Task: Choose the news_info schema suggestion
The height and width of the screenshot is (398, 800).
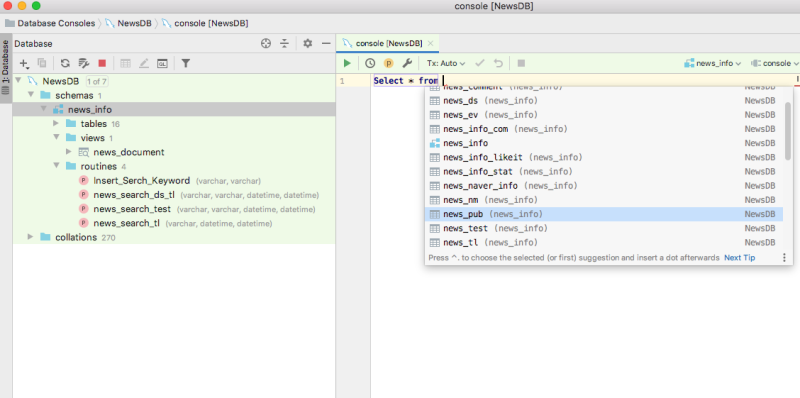Action: pyautogui.click(x=604, y=143)
